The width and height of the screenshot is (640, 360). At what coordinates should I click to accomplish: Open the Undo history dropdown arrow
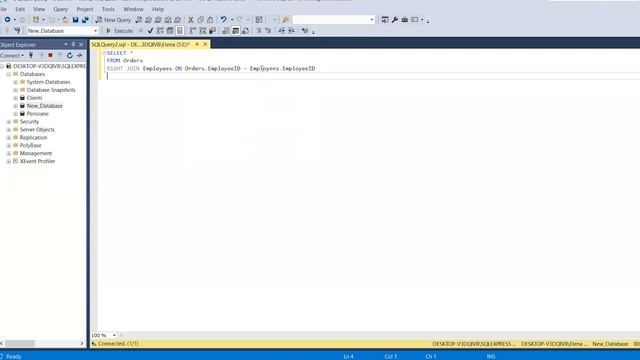[x=232, y=20]
